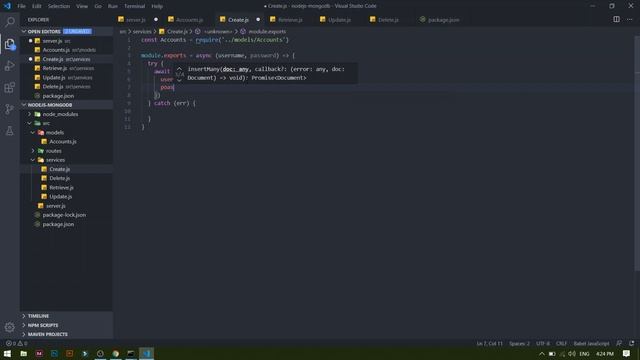
Task: Open the View menu
Action: (x=82, y=6)
